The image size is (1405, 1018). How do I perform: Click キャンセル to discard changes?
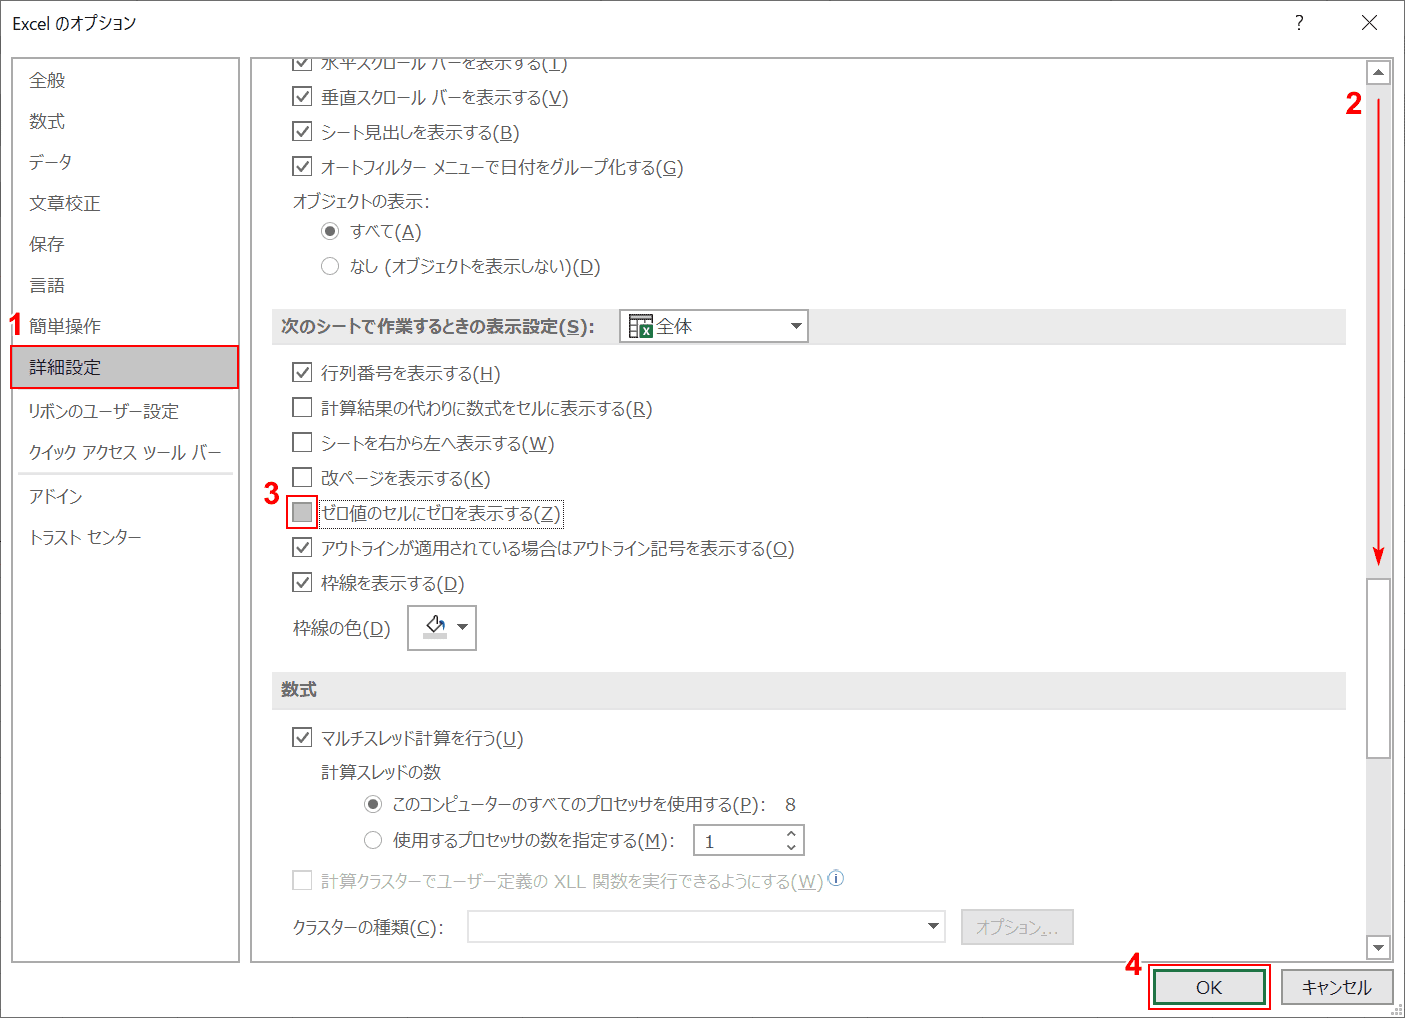point(1337,987)
